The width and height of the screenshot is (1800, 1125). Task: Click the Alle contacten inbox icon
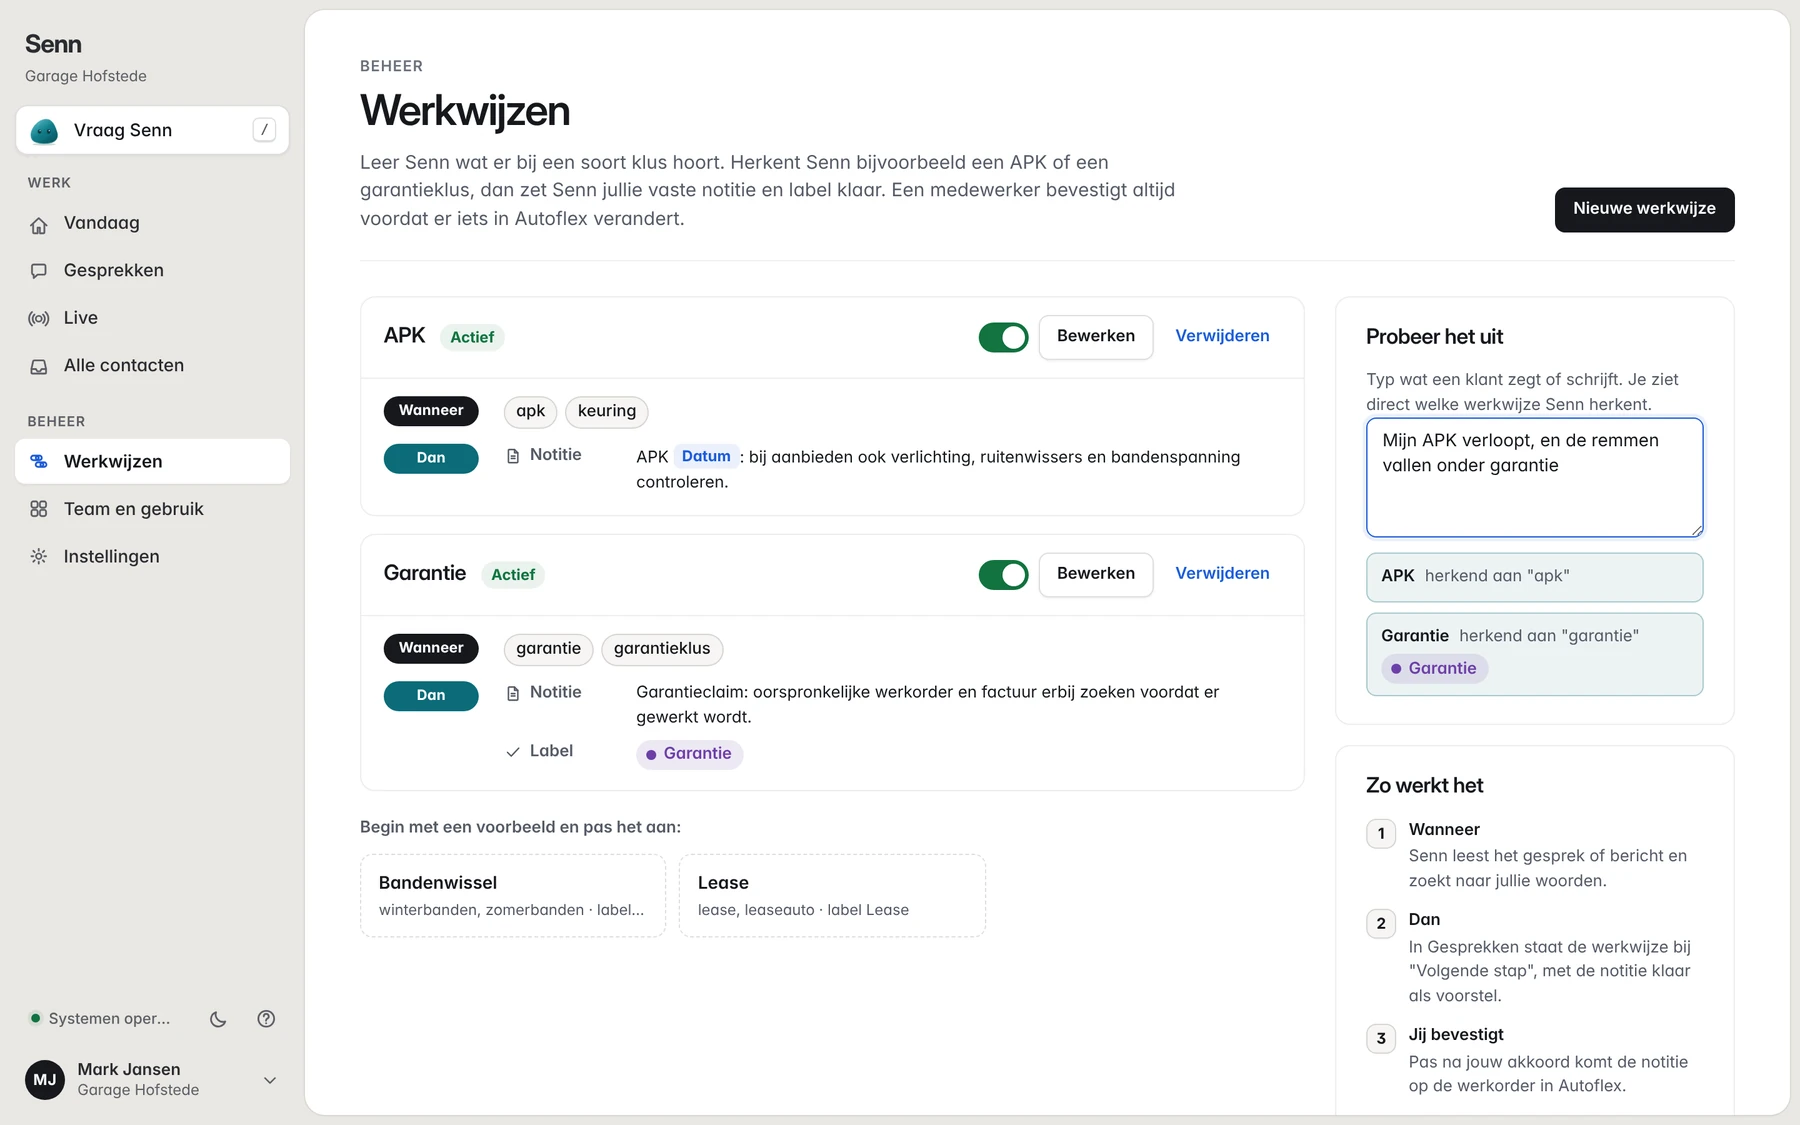point(39,366)
